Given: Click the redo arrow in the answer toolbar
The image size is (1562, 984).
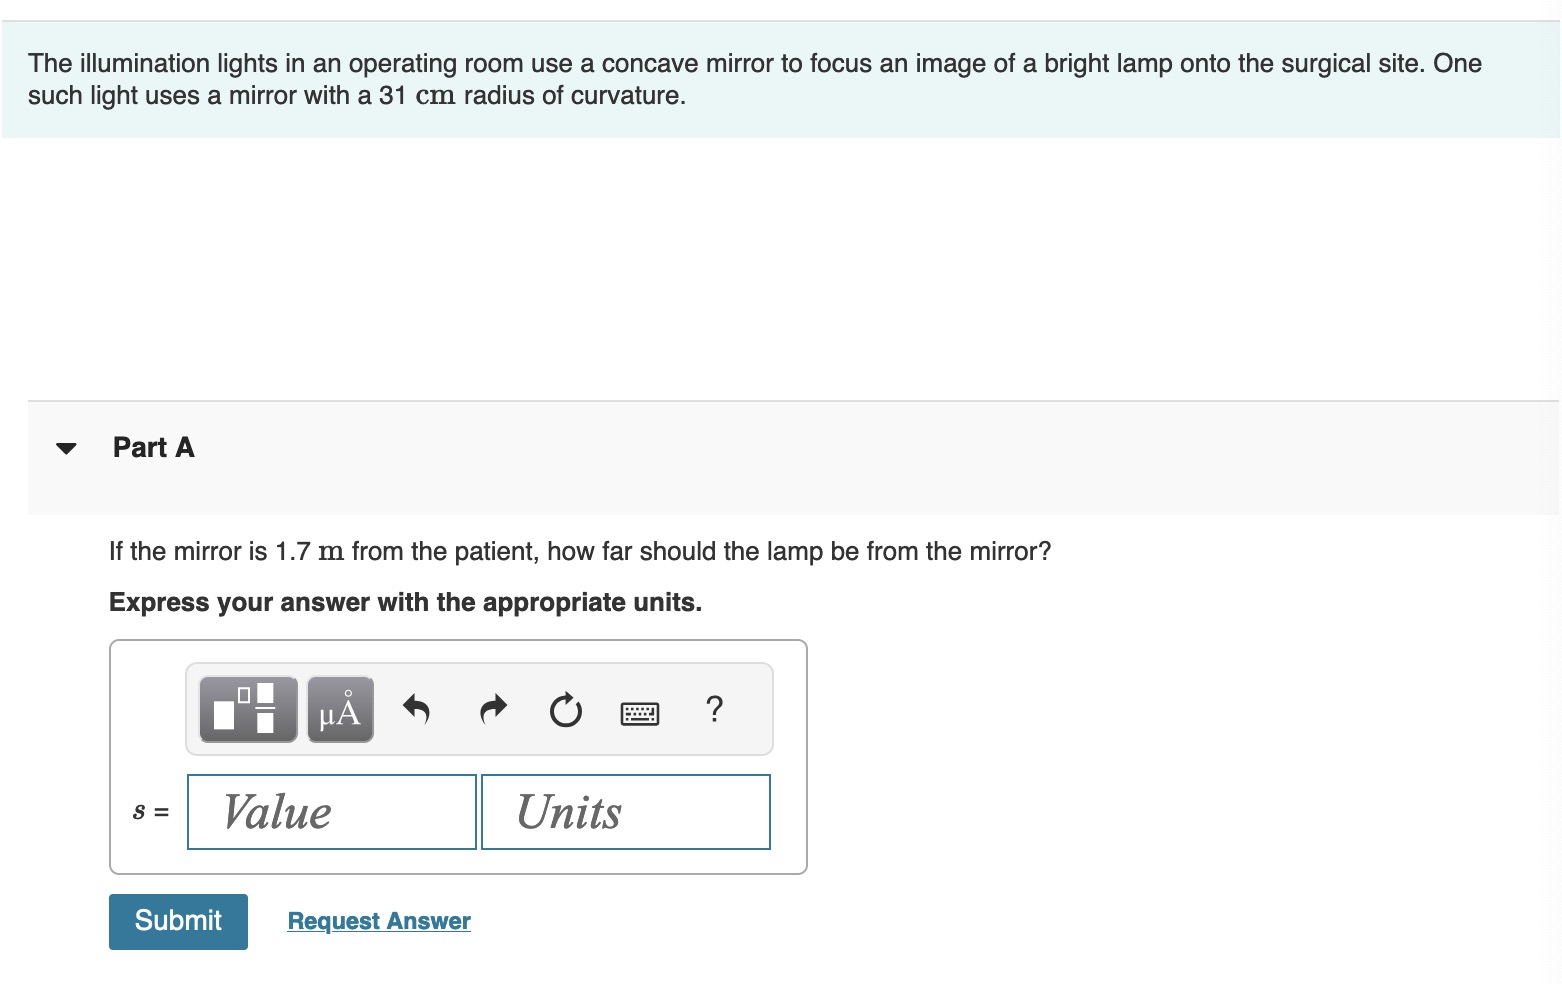Looking at the screenshot, I should point(491,709).
